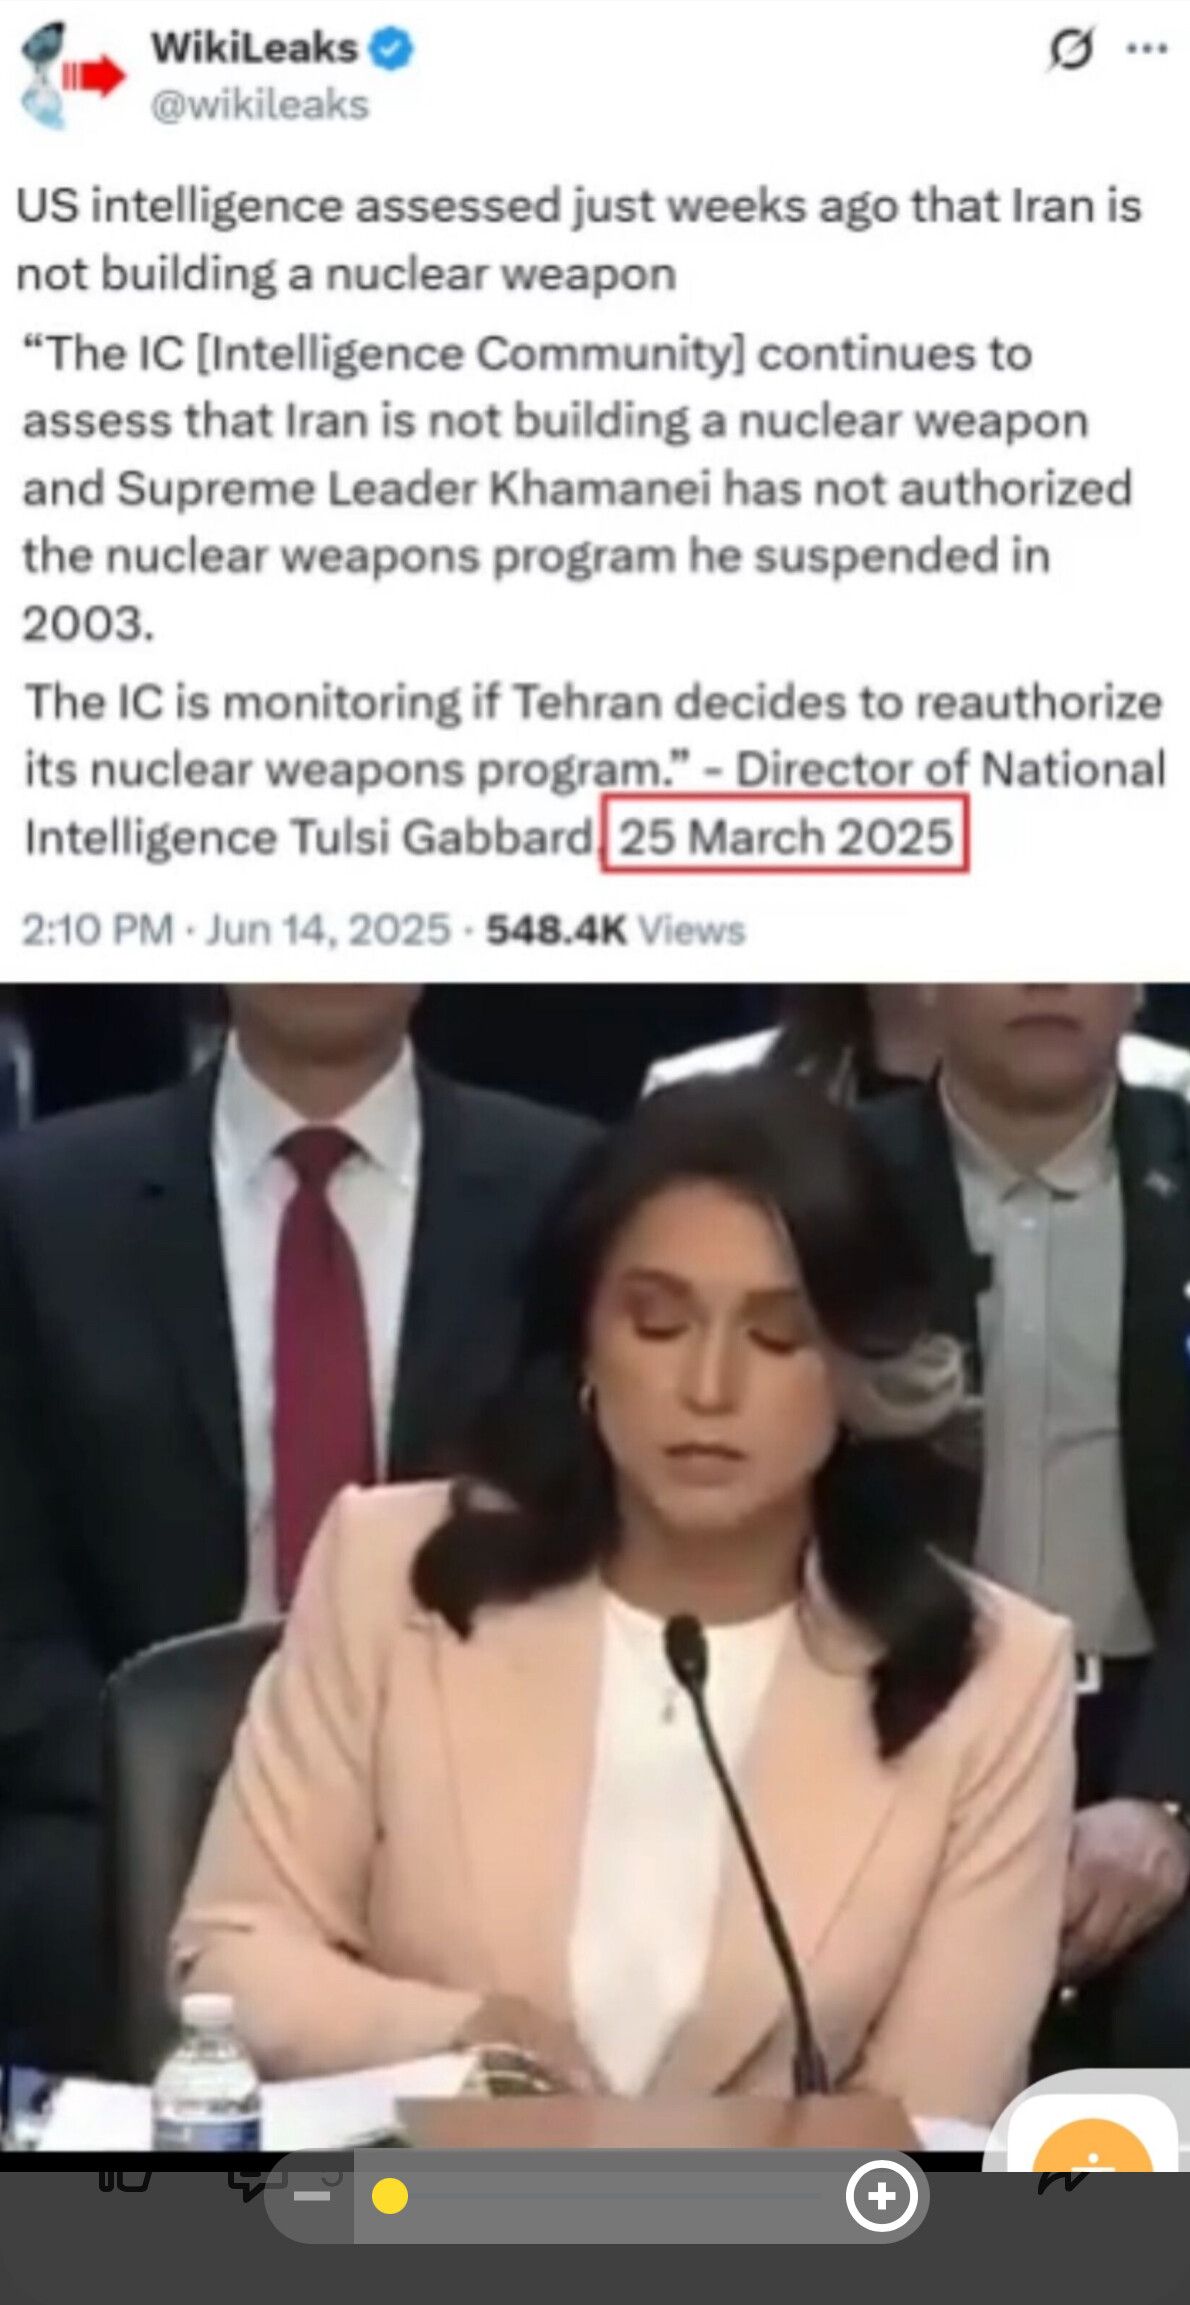This screenshot has height=2305, width=1190.
Task: Click the WikiLeaks display name
Action: [254, 48]
